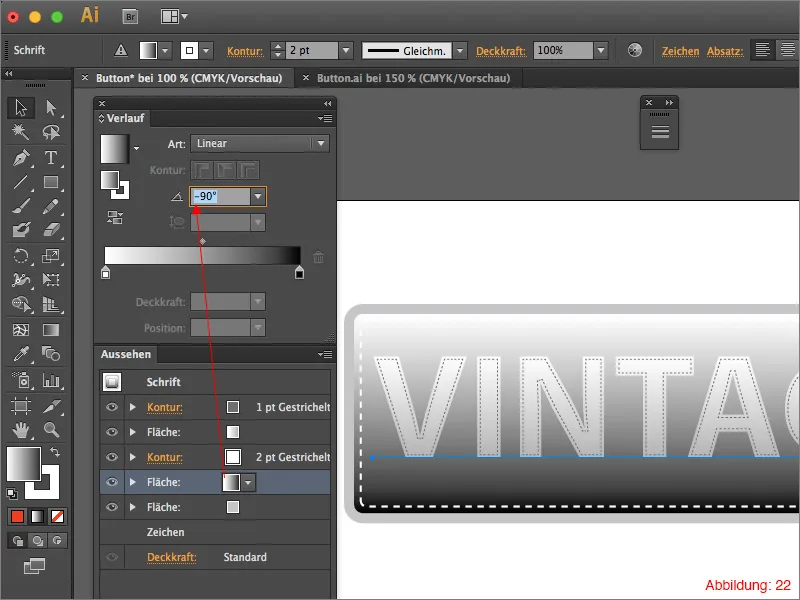Select the Selection tool arrow
This screenshot has width=800, height=600.
[x=21, y=108]
